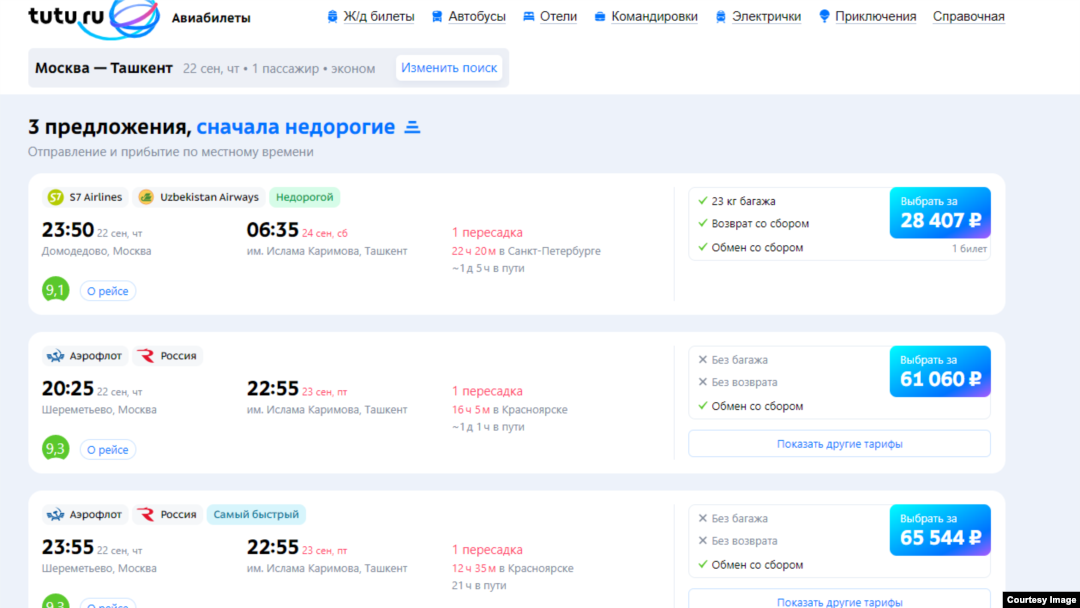
Task: Open Командировки section
Action: pos(654,17)
